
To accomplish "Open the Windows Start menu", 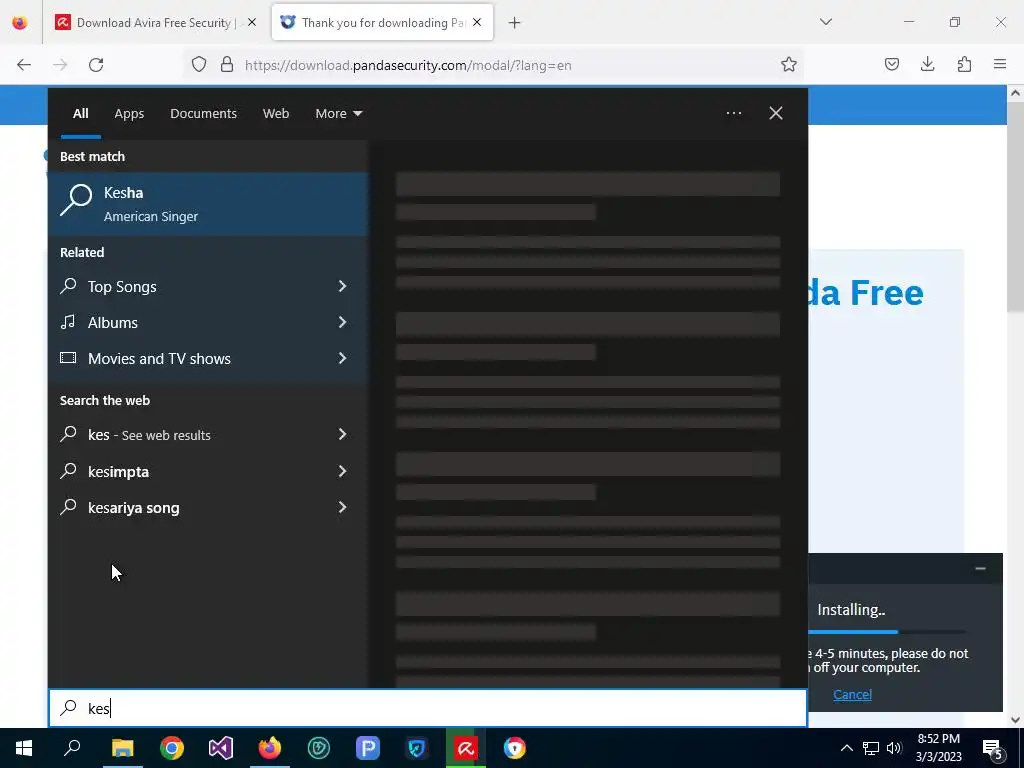I will (24, 748).
